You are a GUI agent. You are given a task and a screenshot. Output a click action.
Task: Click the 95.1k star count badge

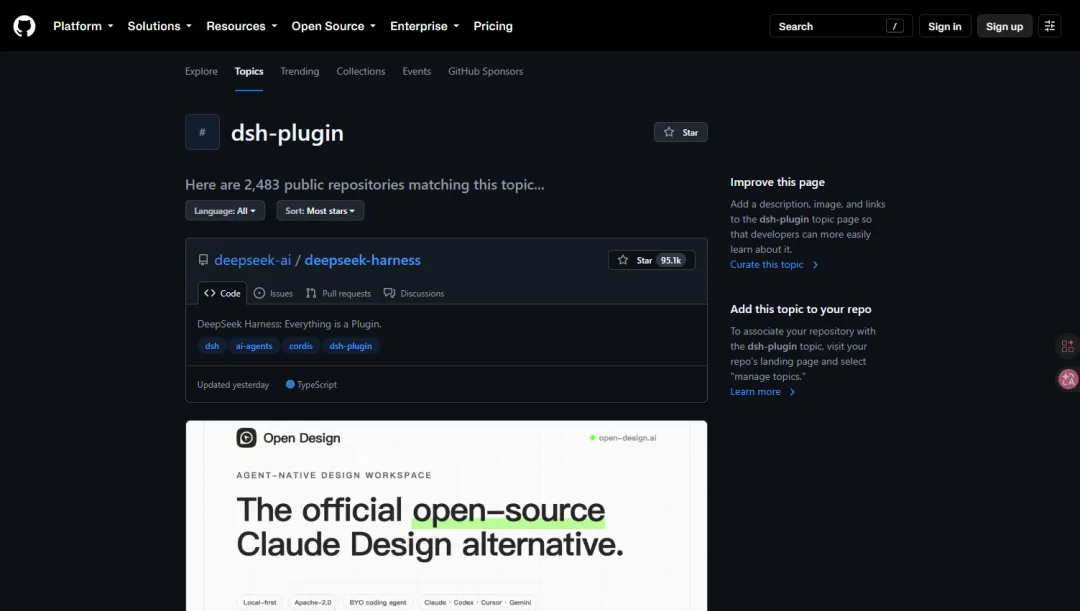(x=672, y=260)
